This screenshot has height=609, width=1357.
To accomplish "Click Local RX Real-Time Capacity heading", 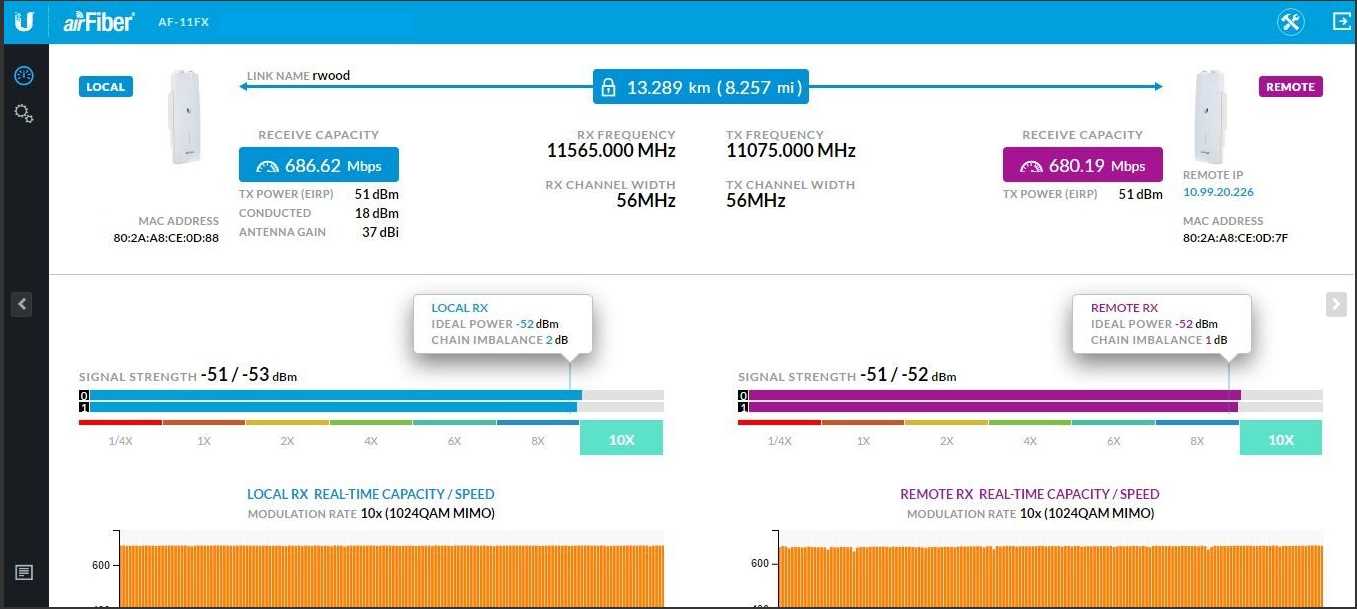I will pos(371,494).
